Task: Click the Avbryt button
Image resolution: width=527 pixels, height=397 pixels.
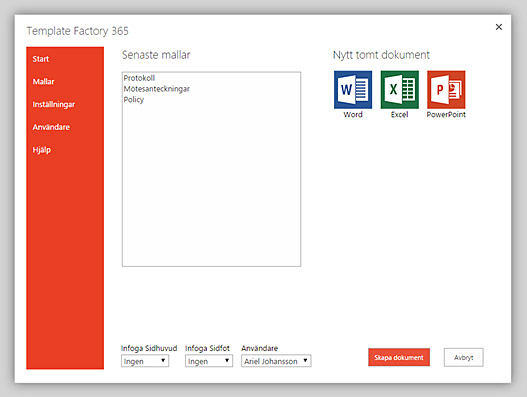Action: (463, 357)
